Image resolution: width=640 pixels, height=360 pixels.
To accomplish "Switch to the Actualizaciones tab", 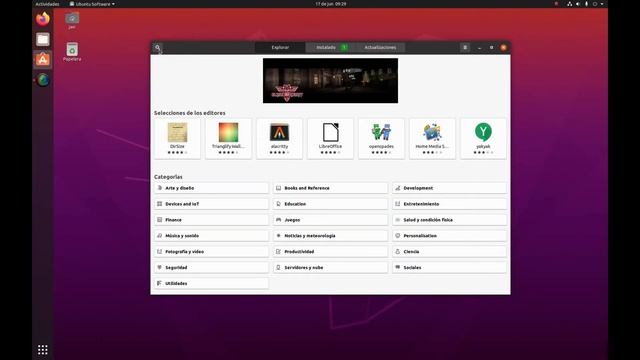I will click(380, 47).
